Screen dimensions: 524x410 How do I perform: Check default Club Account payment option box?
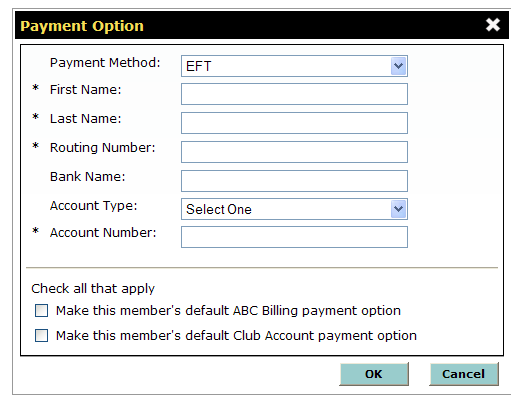[x=41, y=335]
